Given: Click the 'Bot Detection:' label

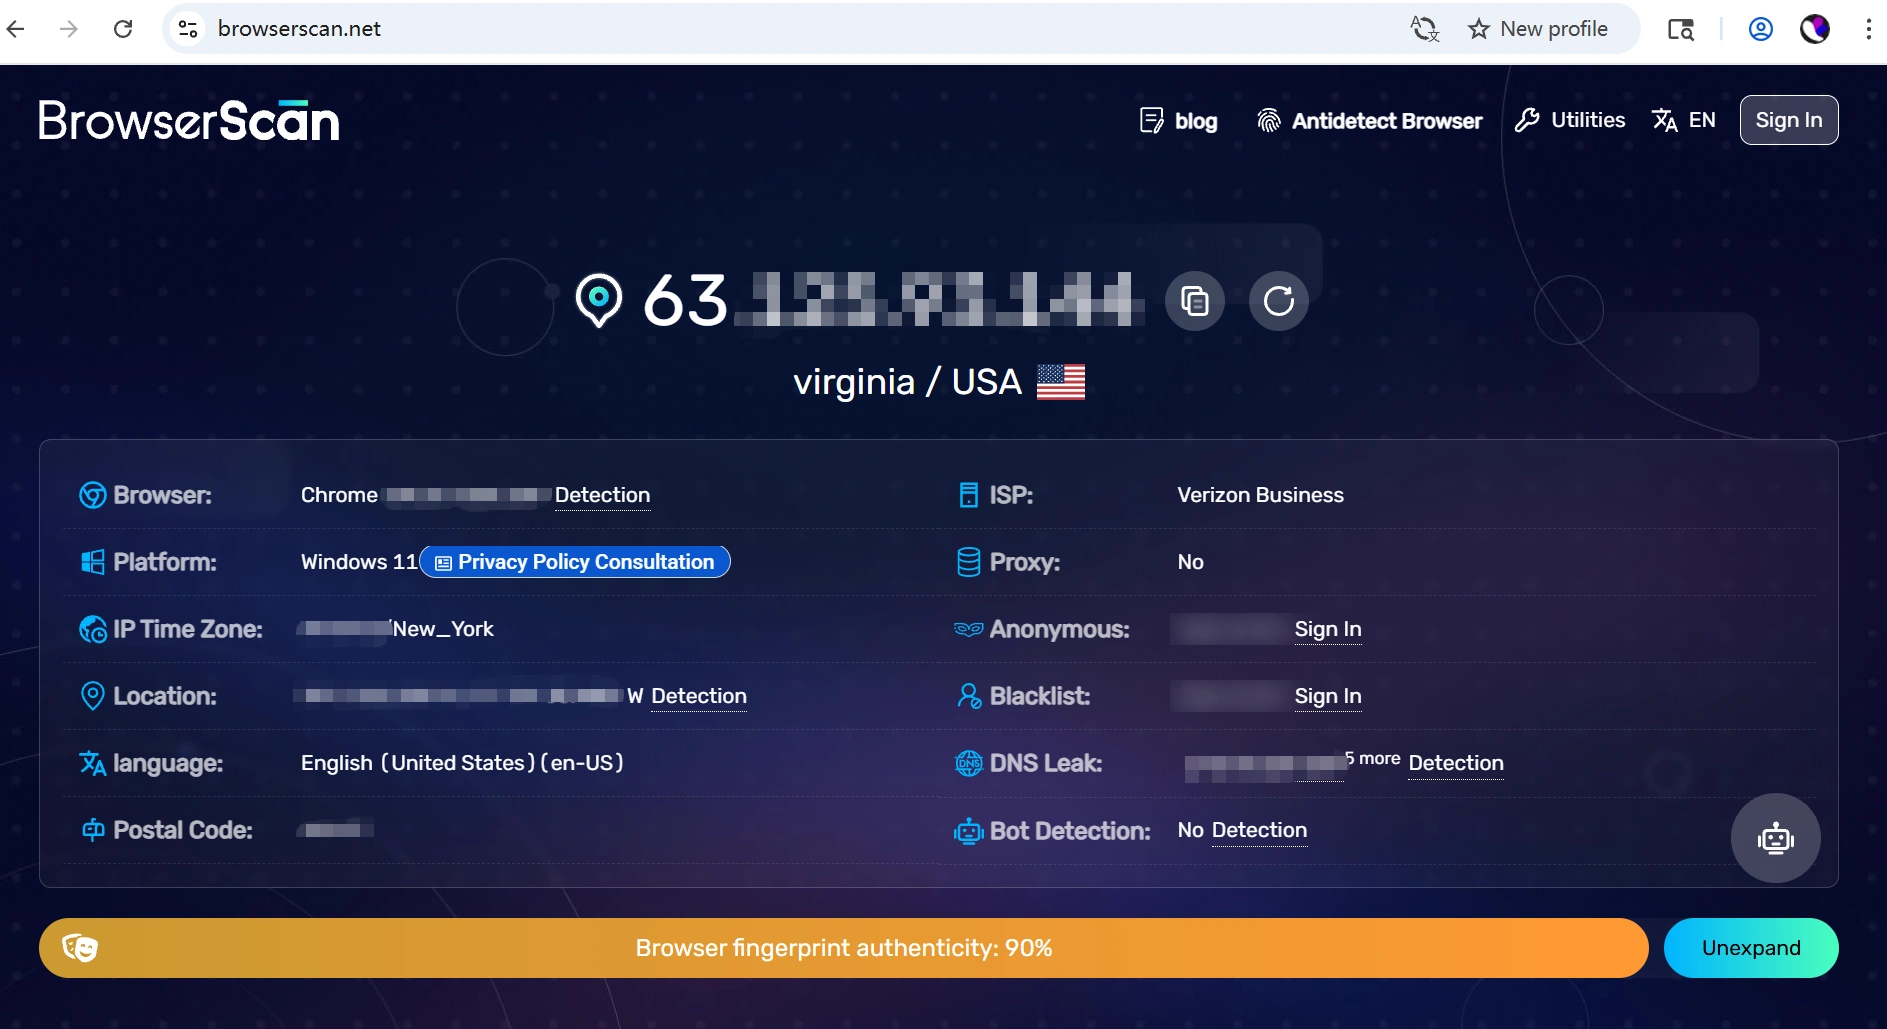Looking at the screenshot, I should click(1070, 831).
